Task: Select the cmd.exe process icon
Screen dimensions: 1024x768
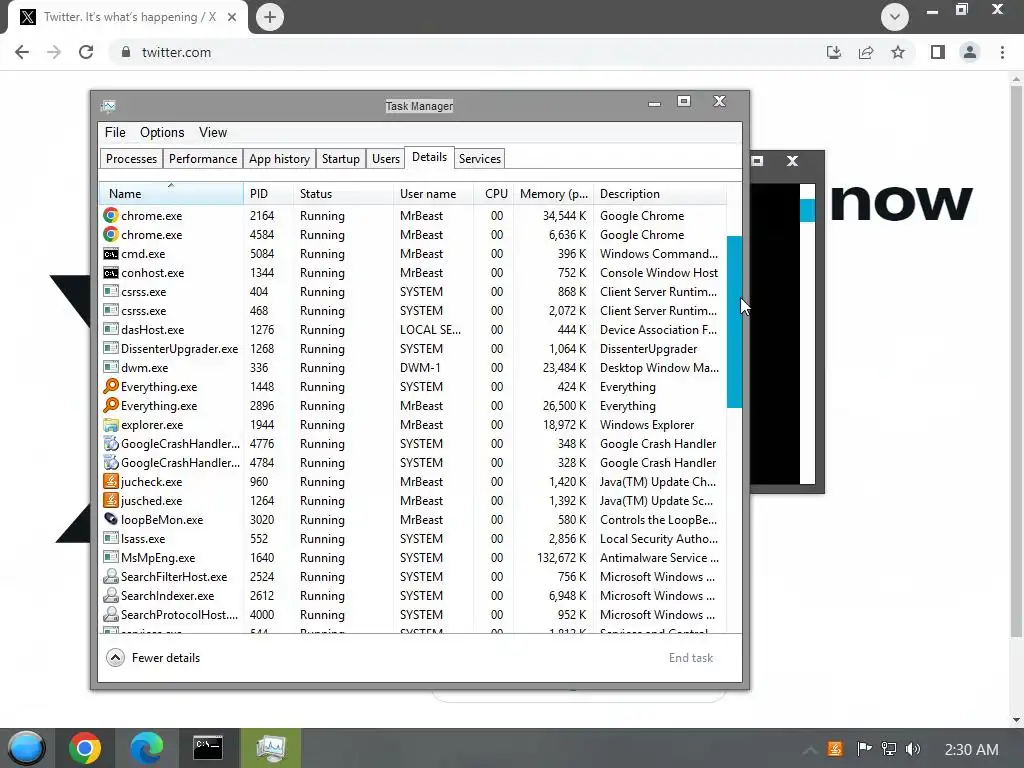Action: (111, 253)
